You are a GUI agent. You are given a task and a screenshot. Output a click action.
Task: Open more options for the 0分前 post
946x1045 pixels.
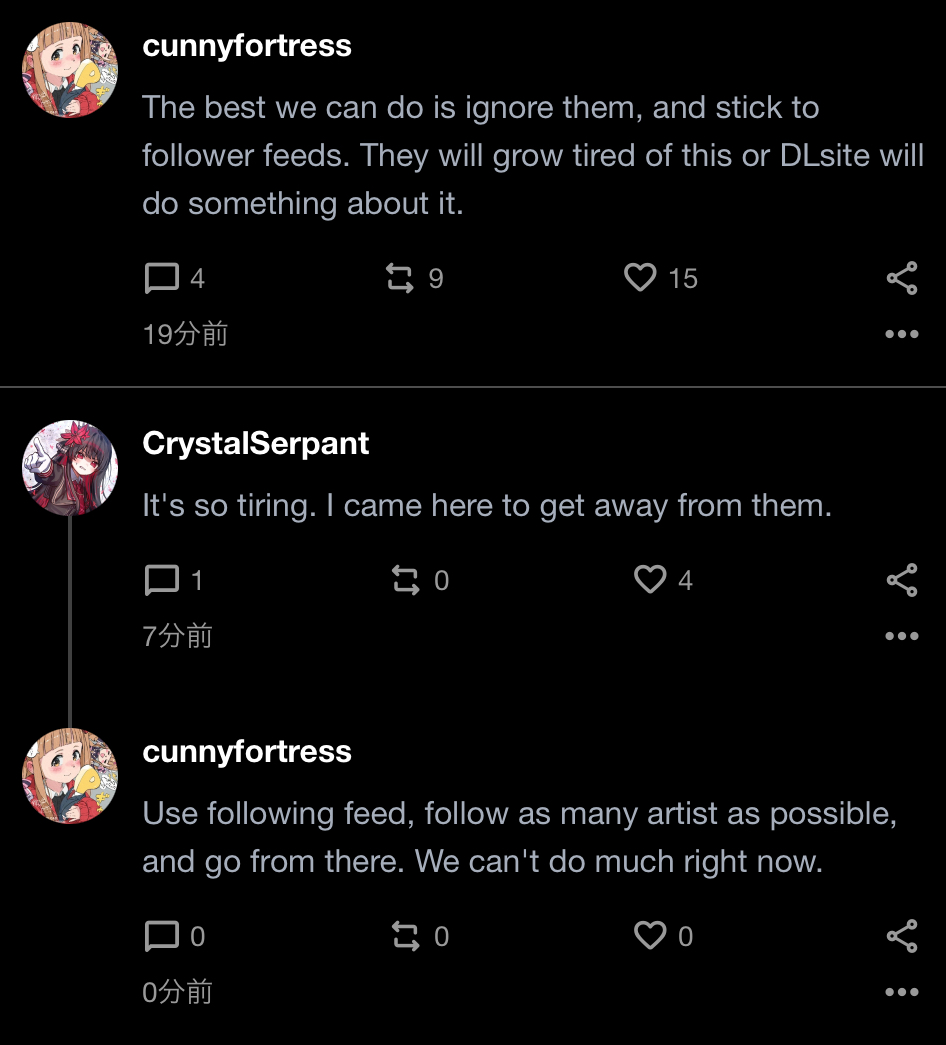902,992
